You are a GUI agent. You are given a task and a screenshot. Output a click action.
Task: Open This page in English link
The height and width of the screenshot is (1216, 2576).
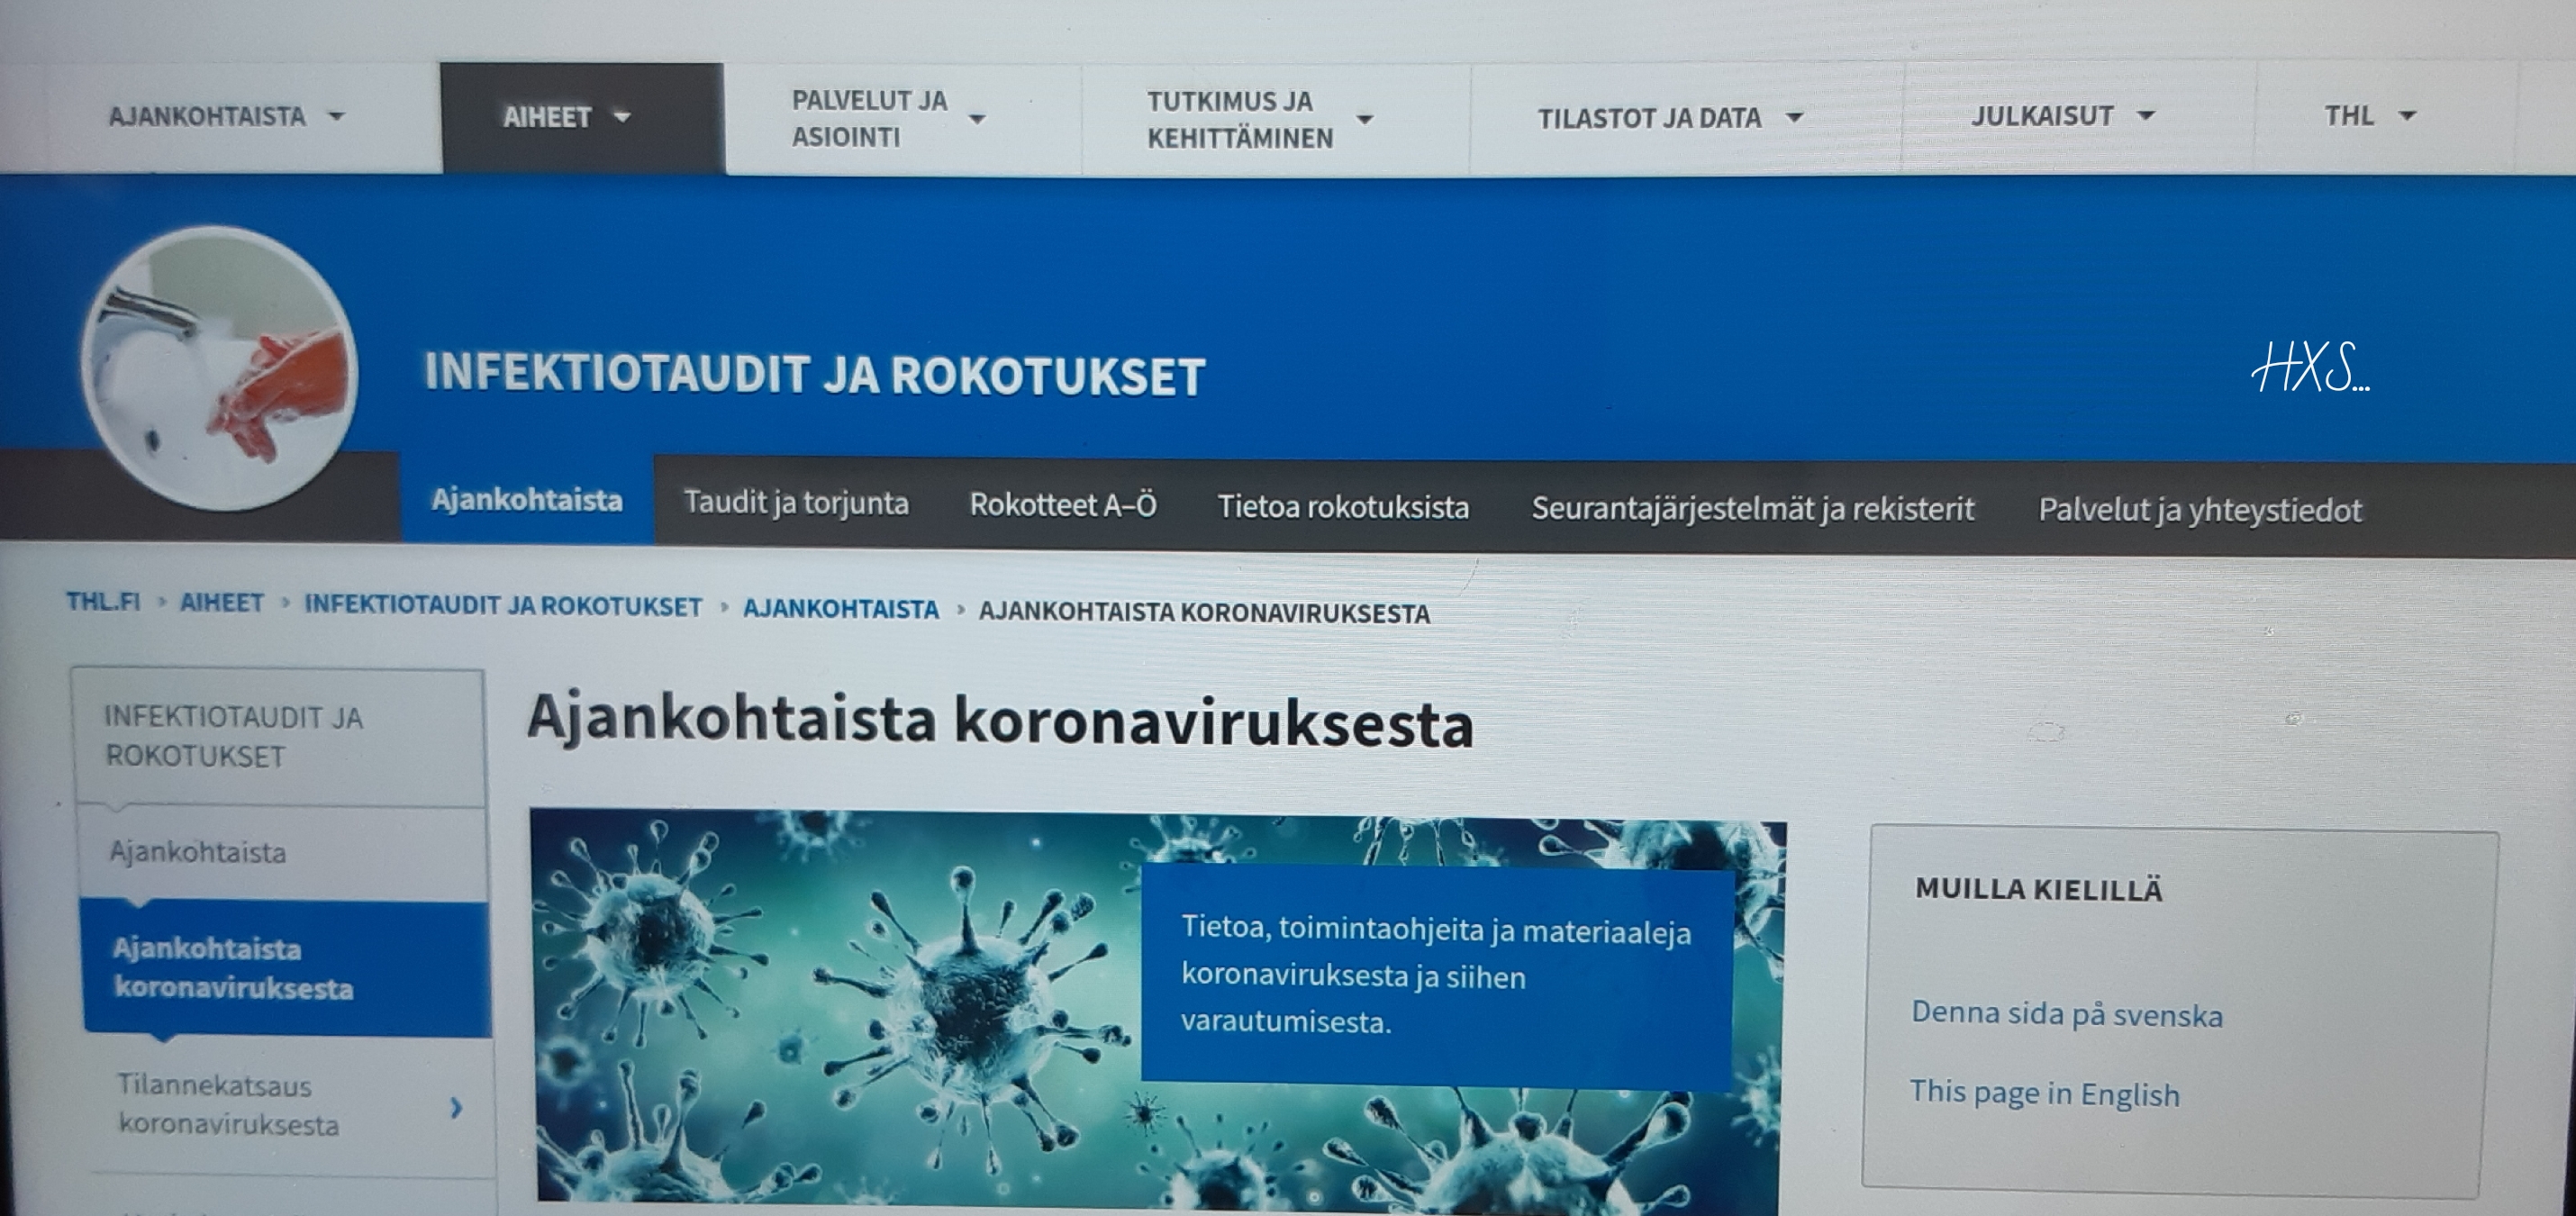[x=2044, y=1093]
